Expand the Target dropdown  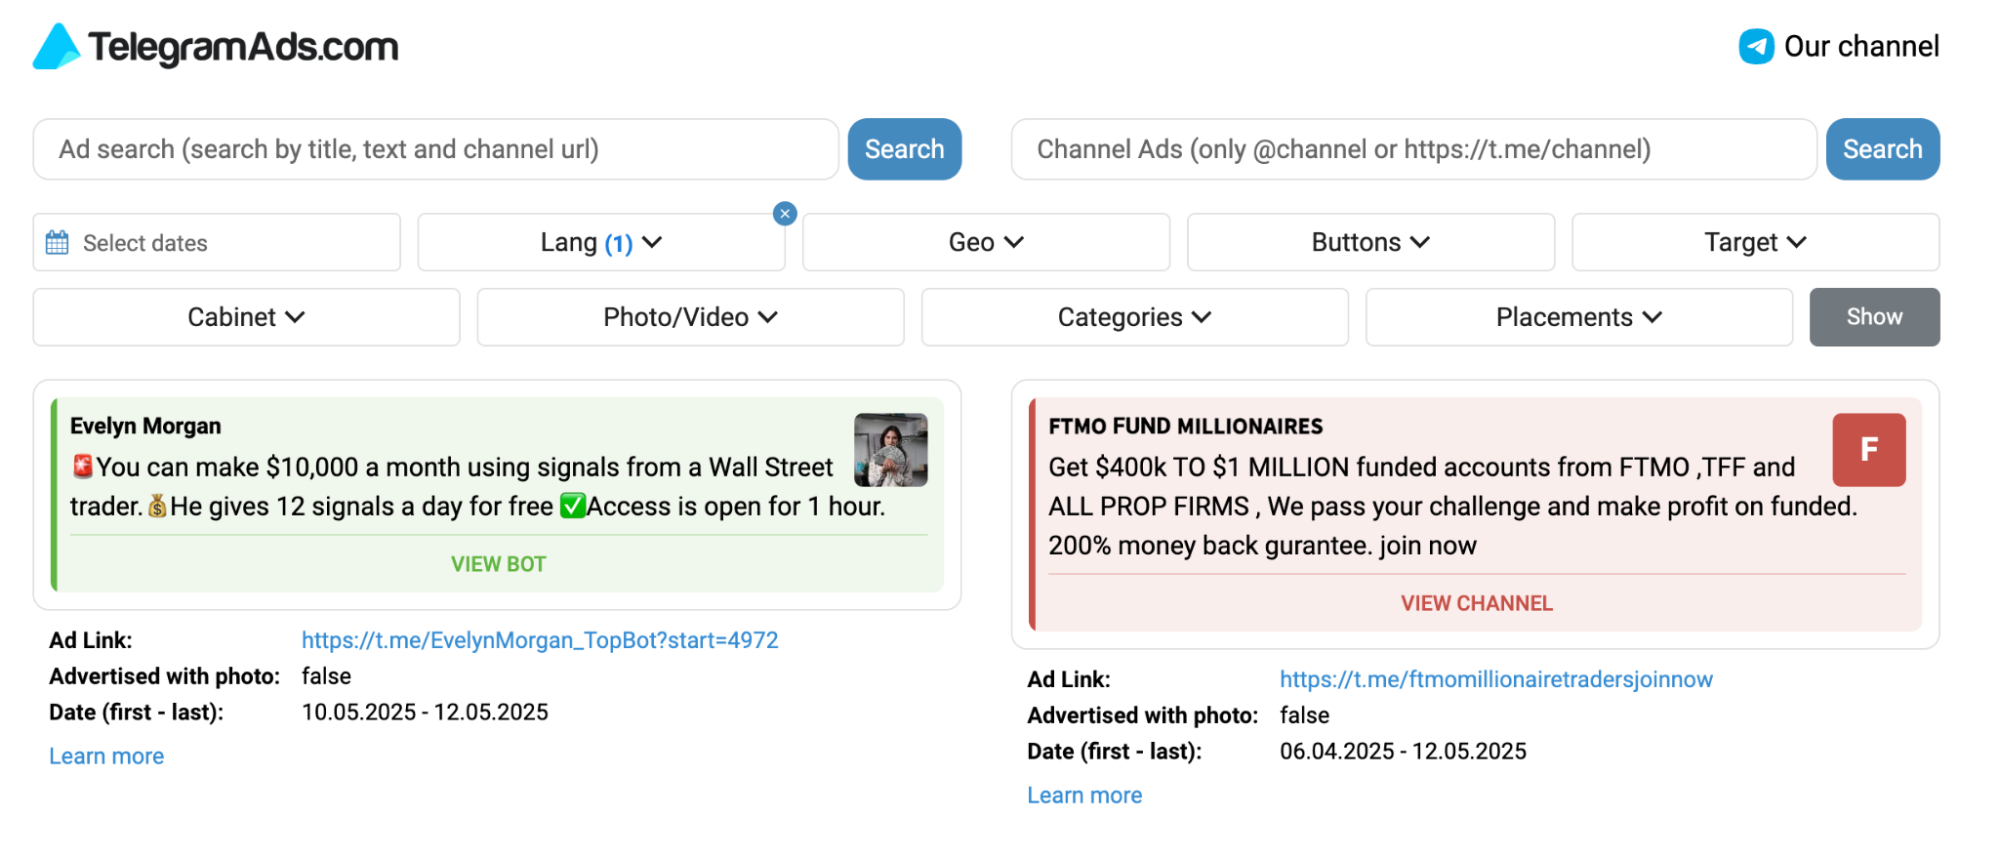point(1755,242)
